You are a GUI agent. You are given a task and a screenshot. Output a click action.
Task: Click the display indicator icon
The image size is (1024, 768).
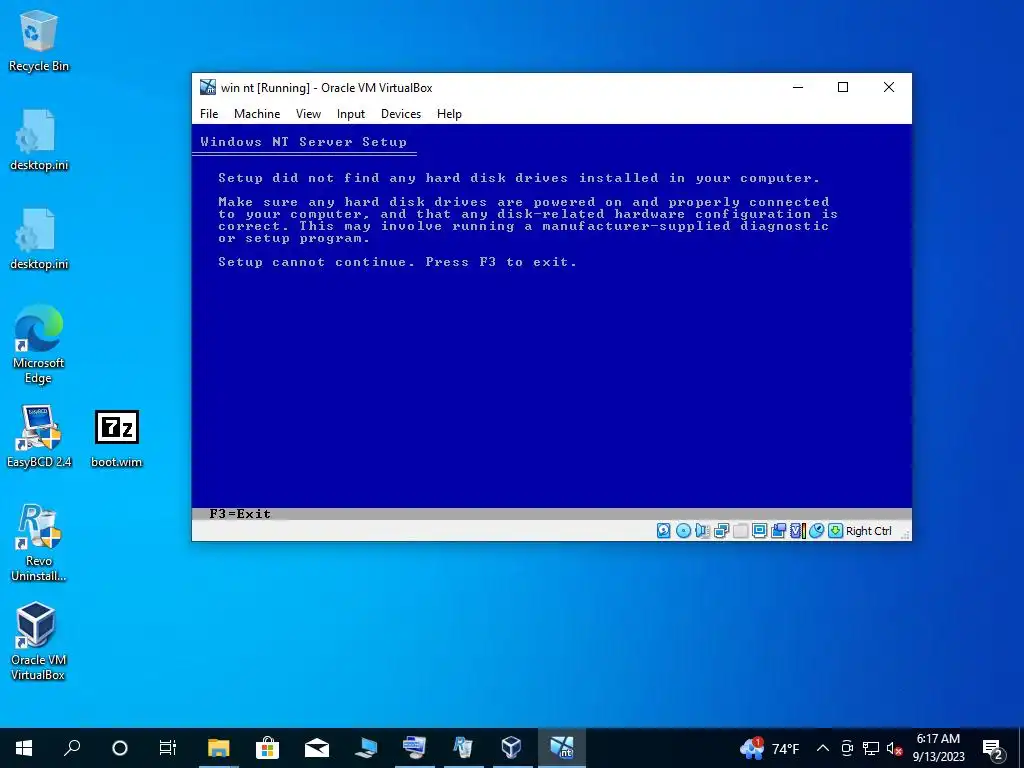pos(760,531)
